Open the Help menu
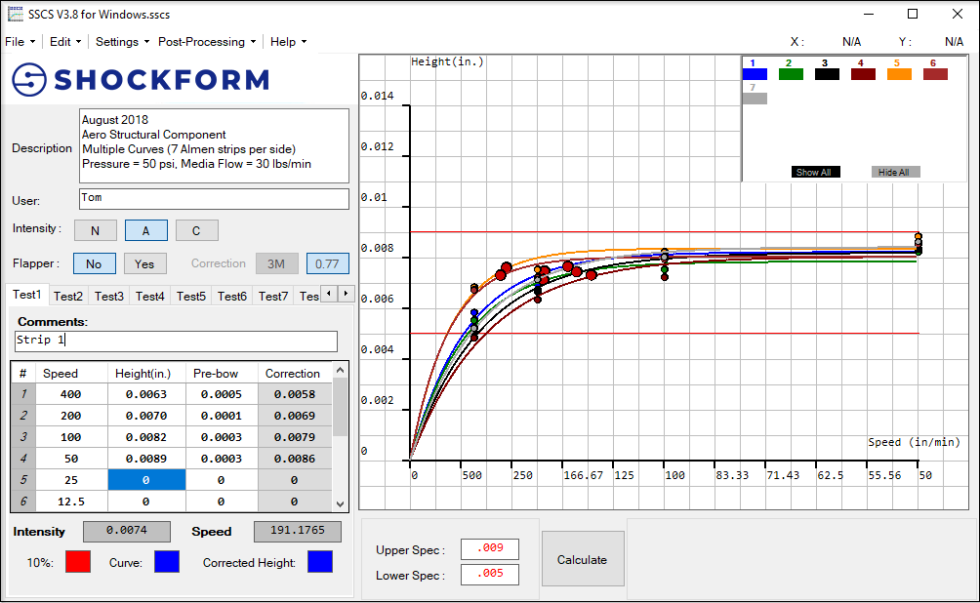The width and height of the screenshot is (980, 603). 281,42
